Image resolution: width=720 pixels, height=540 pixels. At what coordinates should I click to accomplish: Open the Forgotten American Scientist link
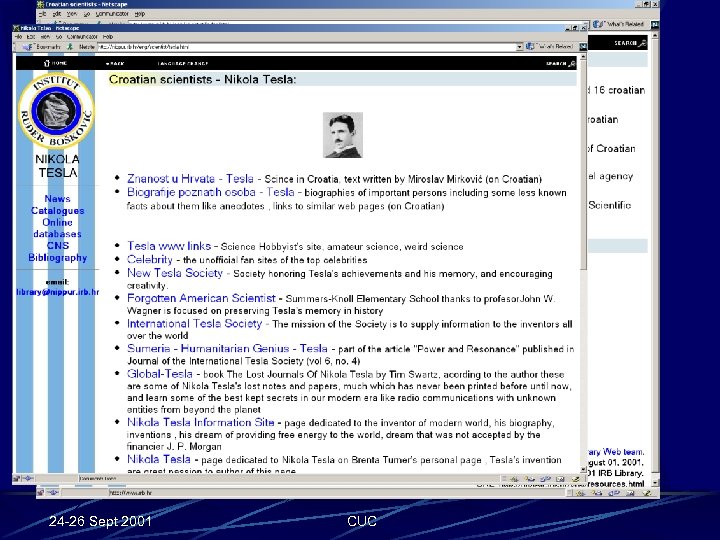(x=201, y=298)
